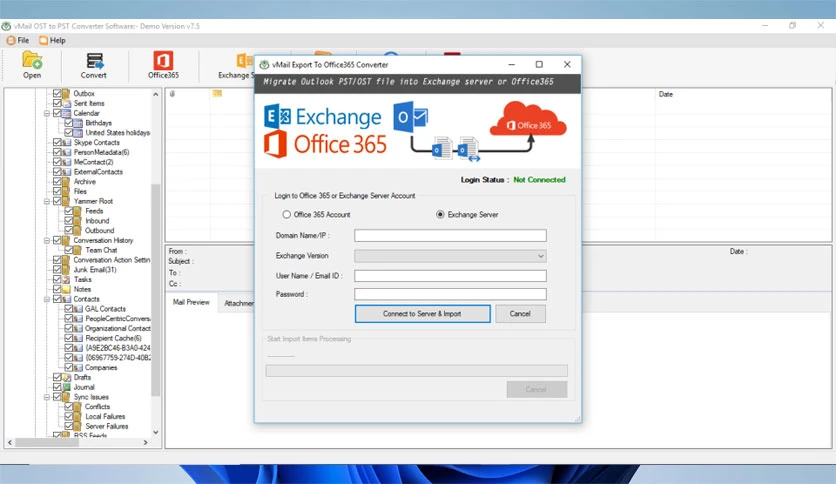This screenshot has height=484, width=836.
Task: Click the Files folder icon
Action: [x=66, y=191]
